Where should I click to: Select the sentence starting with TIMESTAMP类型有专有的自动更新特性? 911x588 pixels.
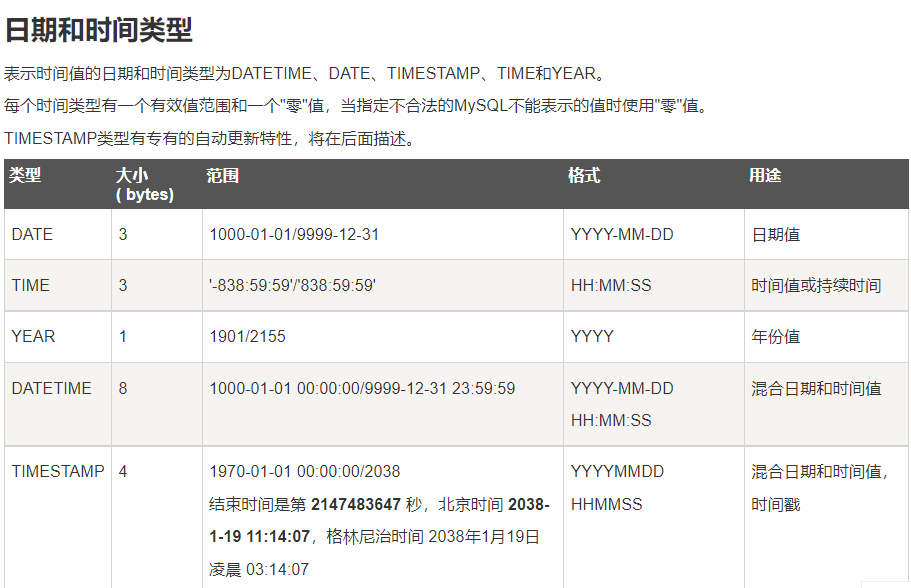click(x=209, y=139)
